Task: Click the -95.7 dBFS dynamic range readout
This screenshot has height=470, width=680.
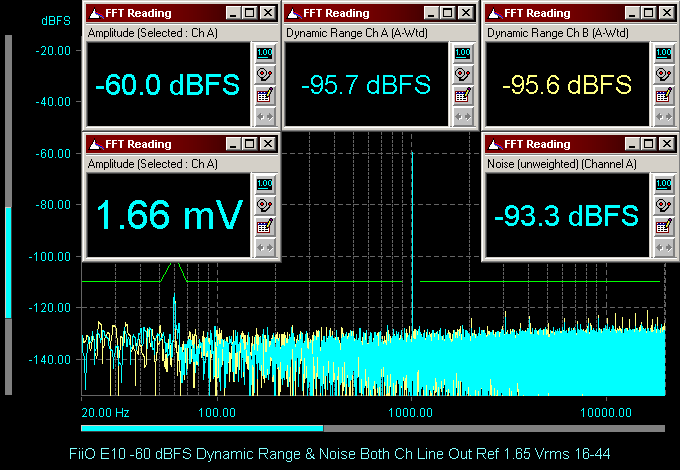Action: 366,85
